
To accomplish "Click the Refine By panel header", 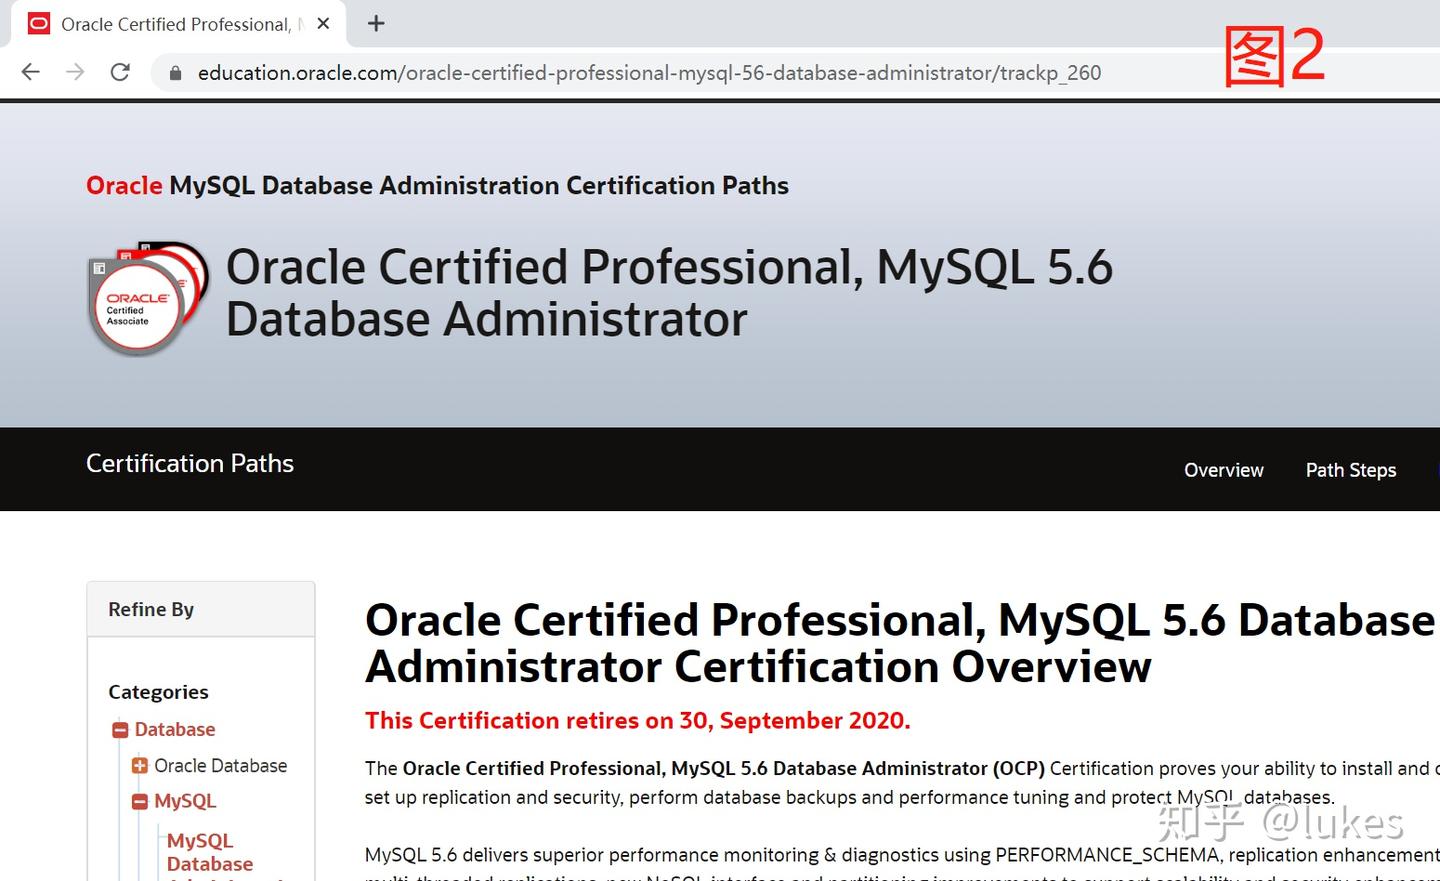I will pyautogui.click(x=150, y=609).
